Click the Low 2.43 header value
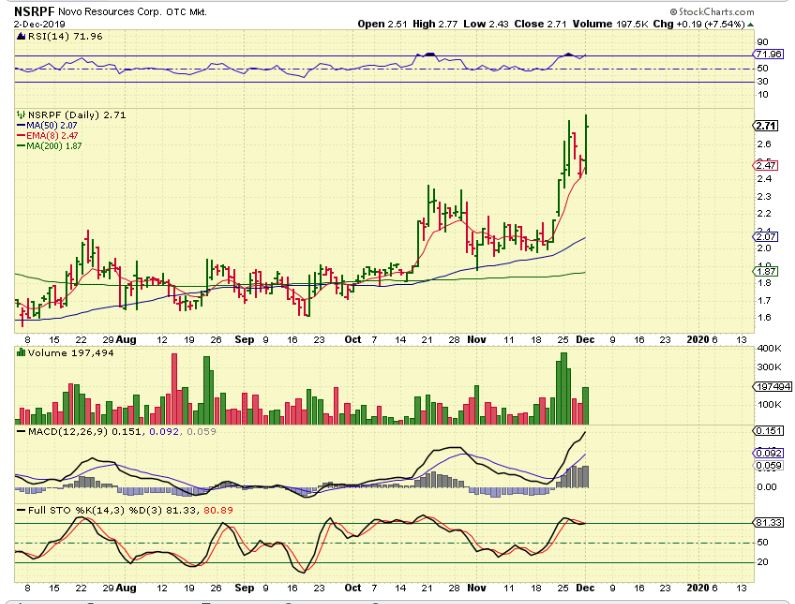The width and height of the screenshot is (795, 604). click(486, 24)
